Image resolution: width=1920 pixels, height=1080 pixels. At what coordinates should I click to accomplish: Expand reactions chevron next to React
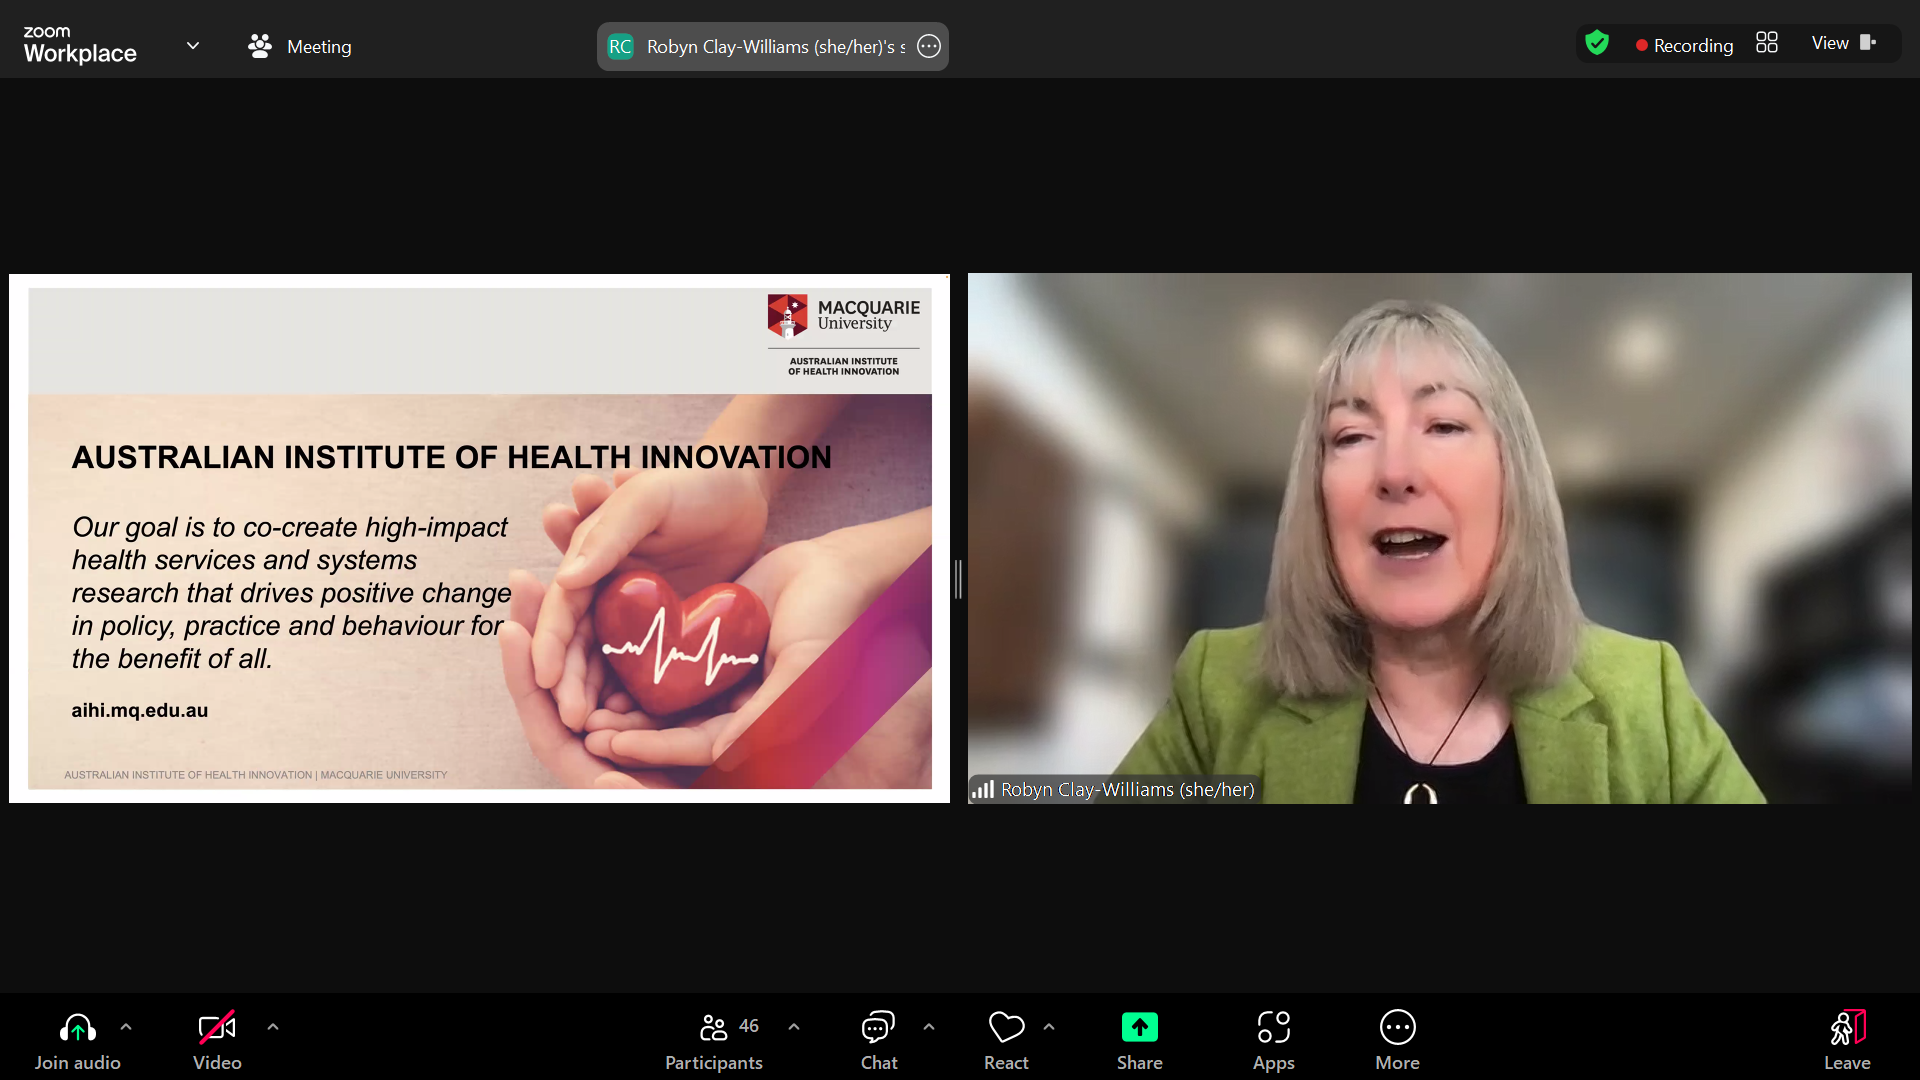pyautogui.click(x=1049, y=1027)
